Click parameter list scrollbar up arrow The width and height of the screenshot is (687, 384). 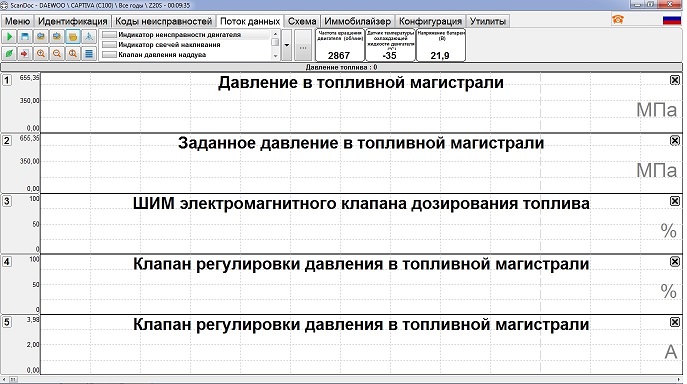click(x=275, y=34)
